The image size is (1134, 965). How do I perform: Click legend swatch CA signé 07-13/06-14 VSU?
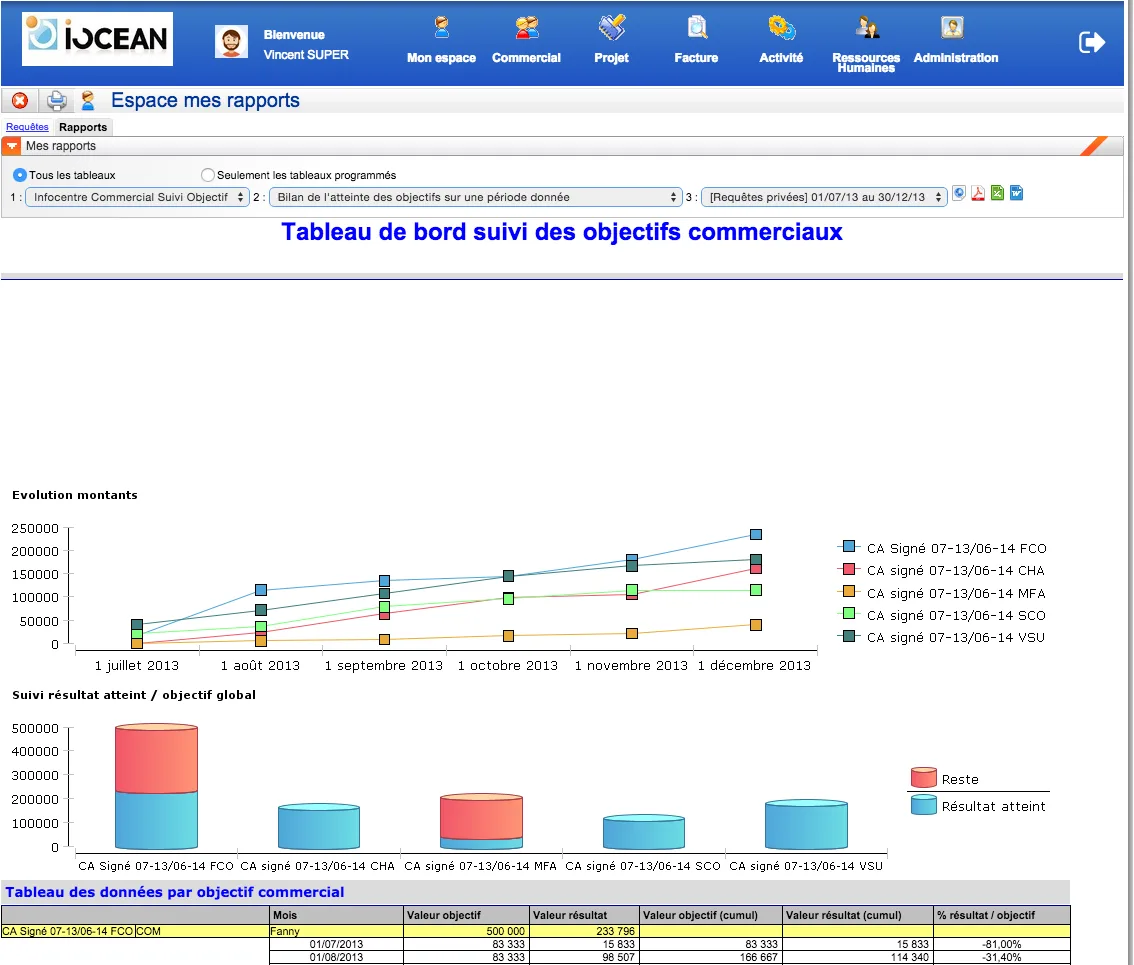[x=849, y=636]
